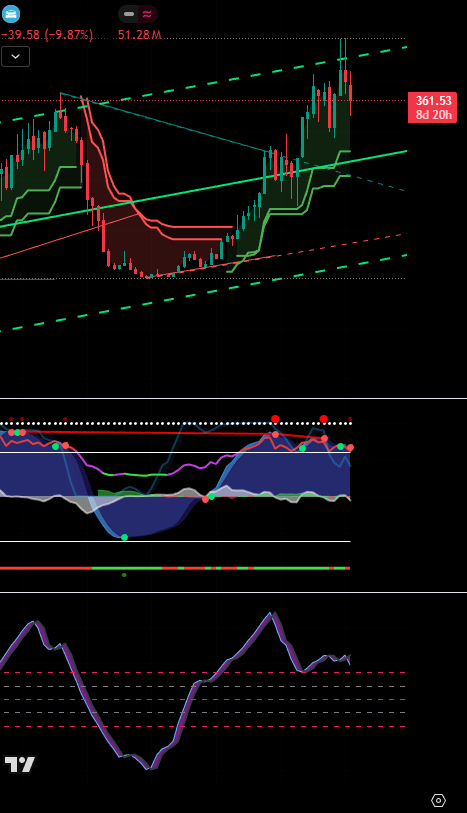Click the gray dash status badge
This screenshot has height=813, width=467.
[x=130, y=14]
